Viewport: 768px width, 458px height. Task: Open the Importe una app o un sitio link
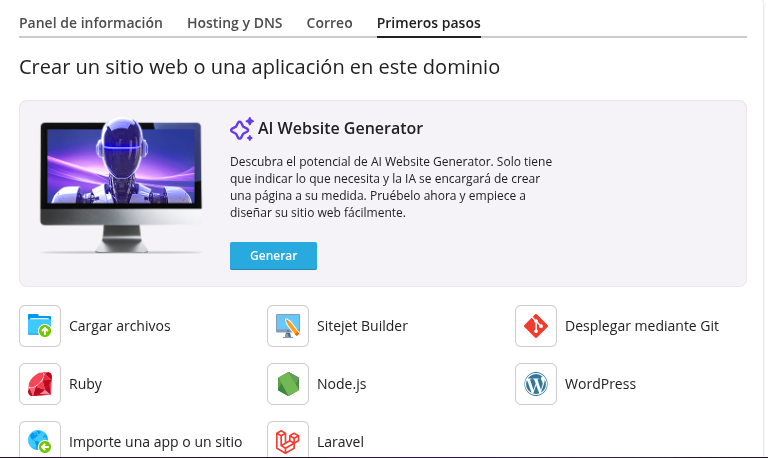pos(155,442)
